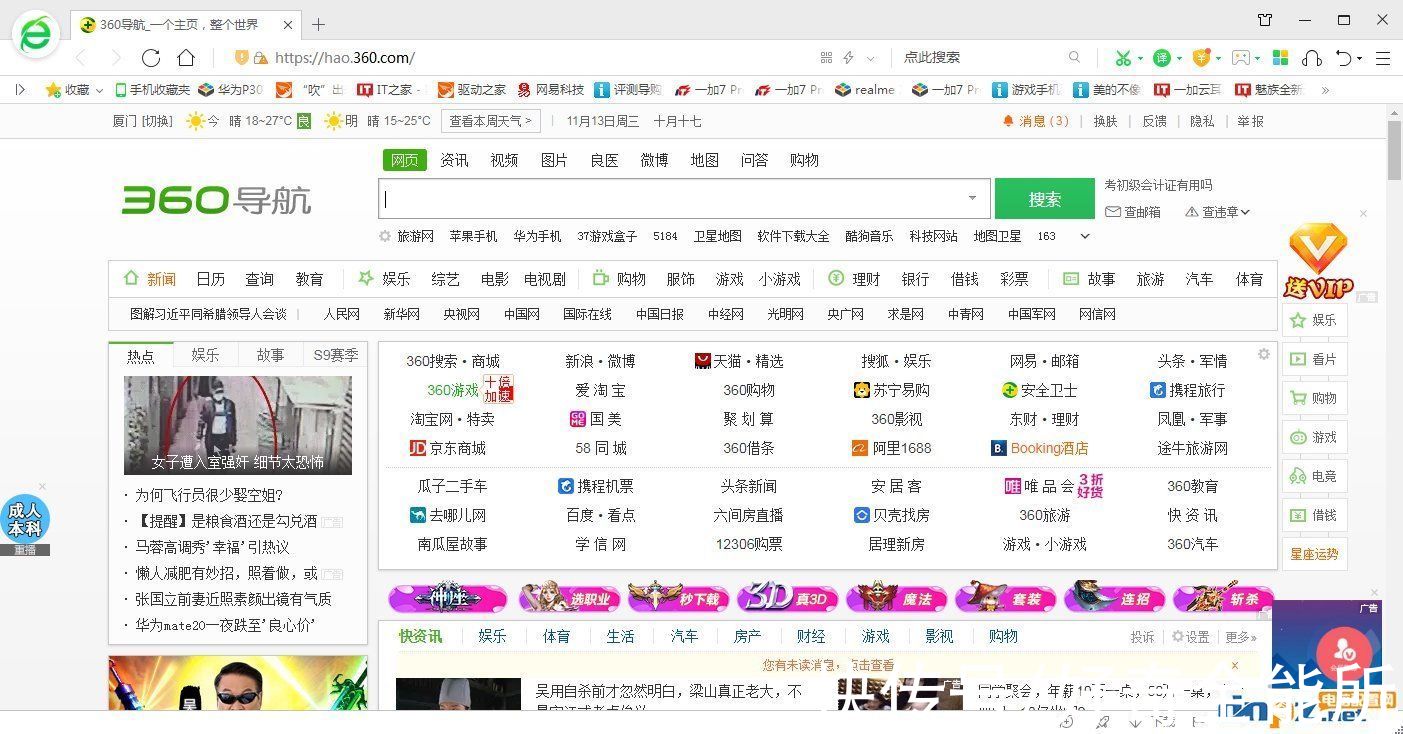Open the green translate icon
The width and height of the screenshot is (1403, 734).
(1161, 58)
